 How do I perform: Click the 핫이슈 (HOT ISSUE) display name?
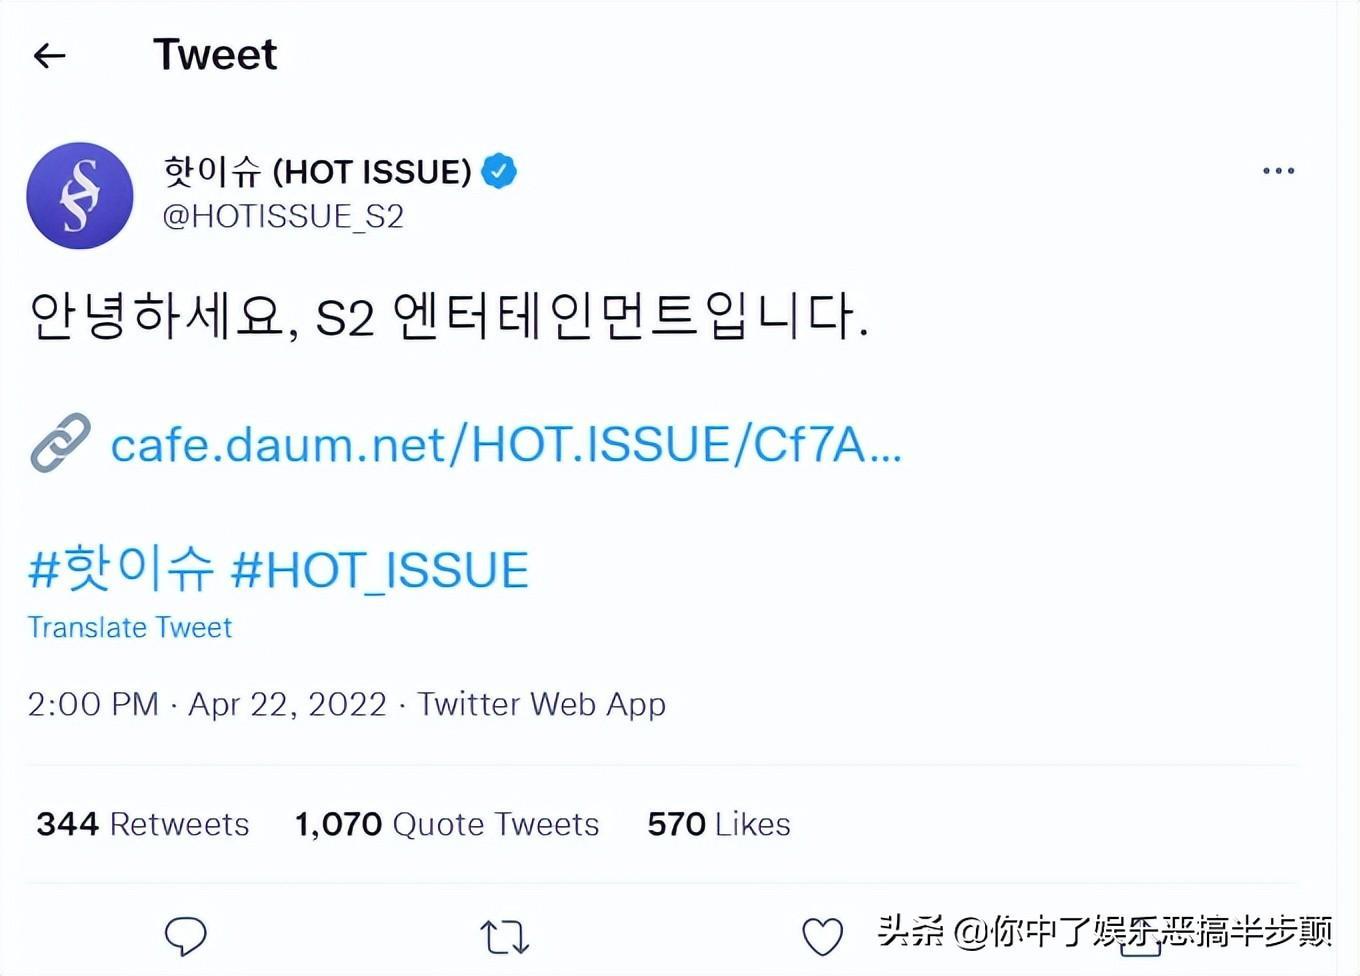(317, 171)
